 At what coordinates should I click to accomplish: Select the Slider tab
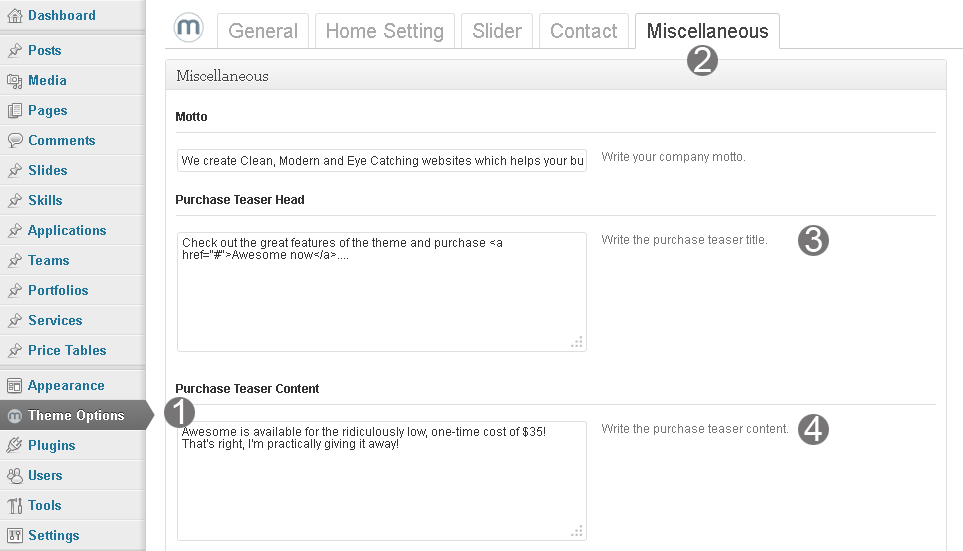497,31
